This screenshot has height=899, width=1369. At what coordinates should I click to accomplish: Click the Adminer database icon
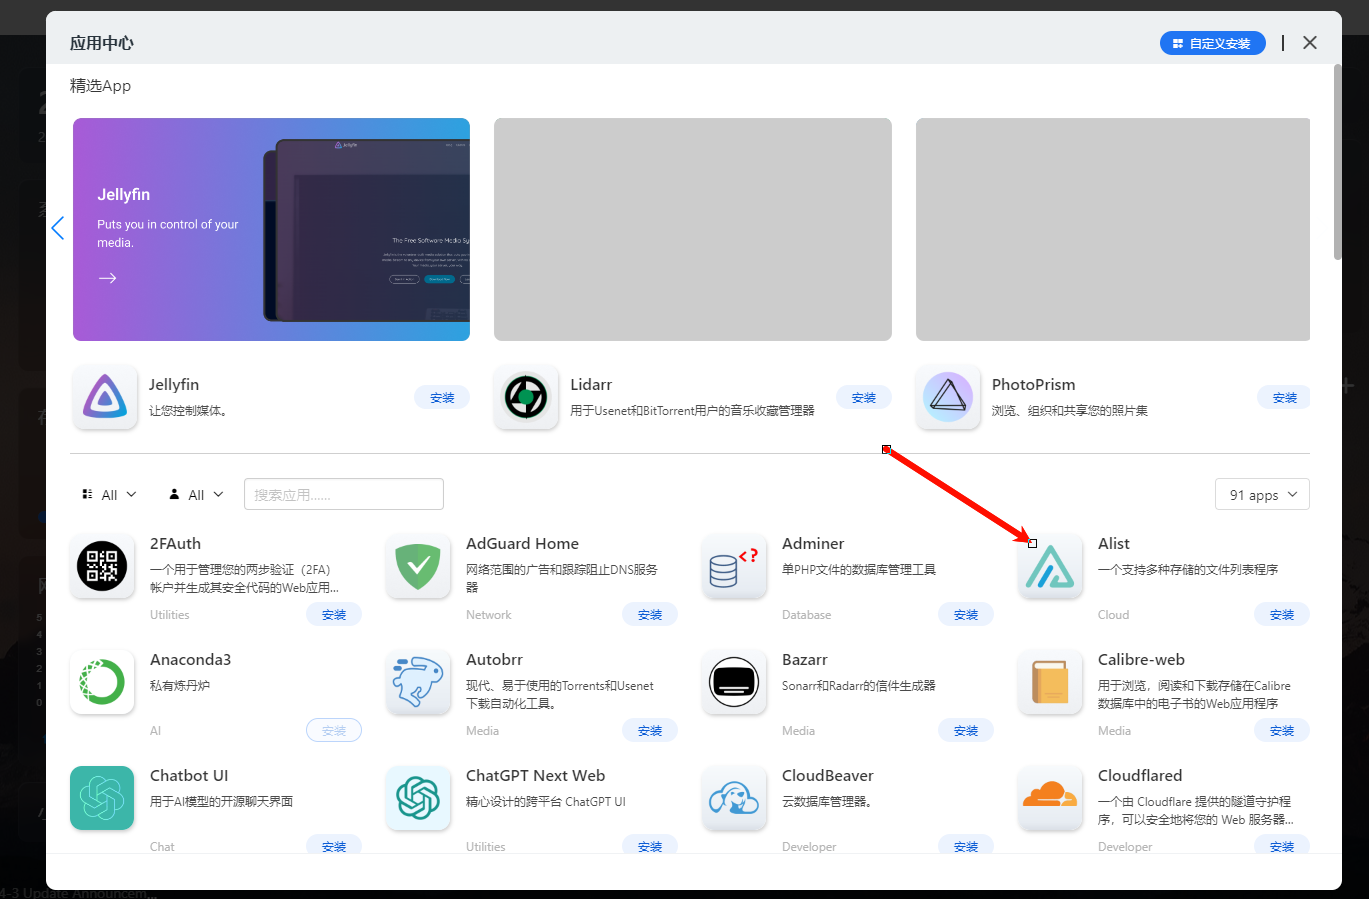tap(734, 566)
